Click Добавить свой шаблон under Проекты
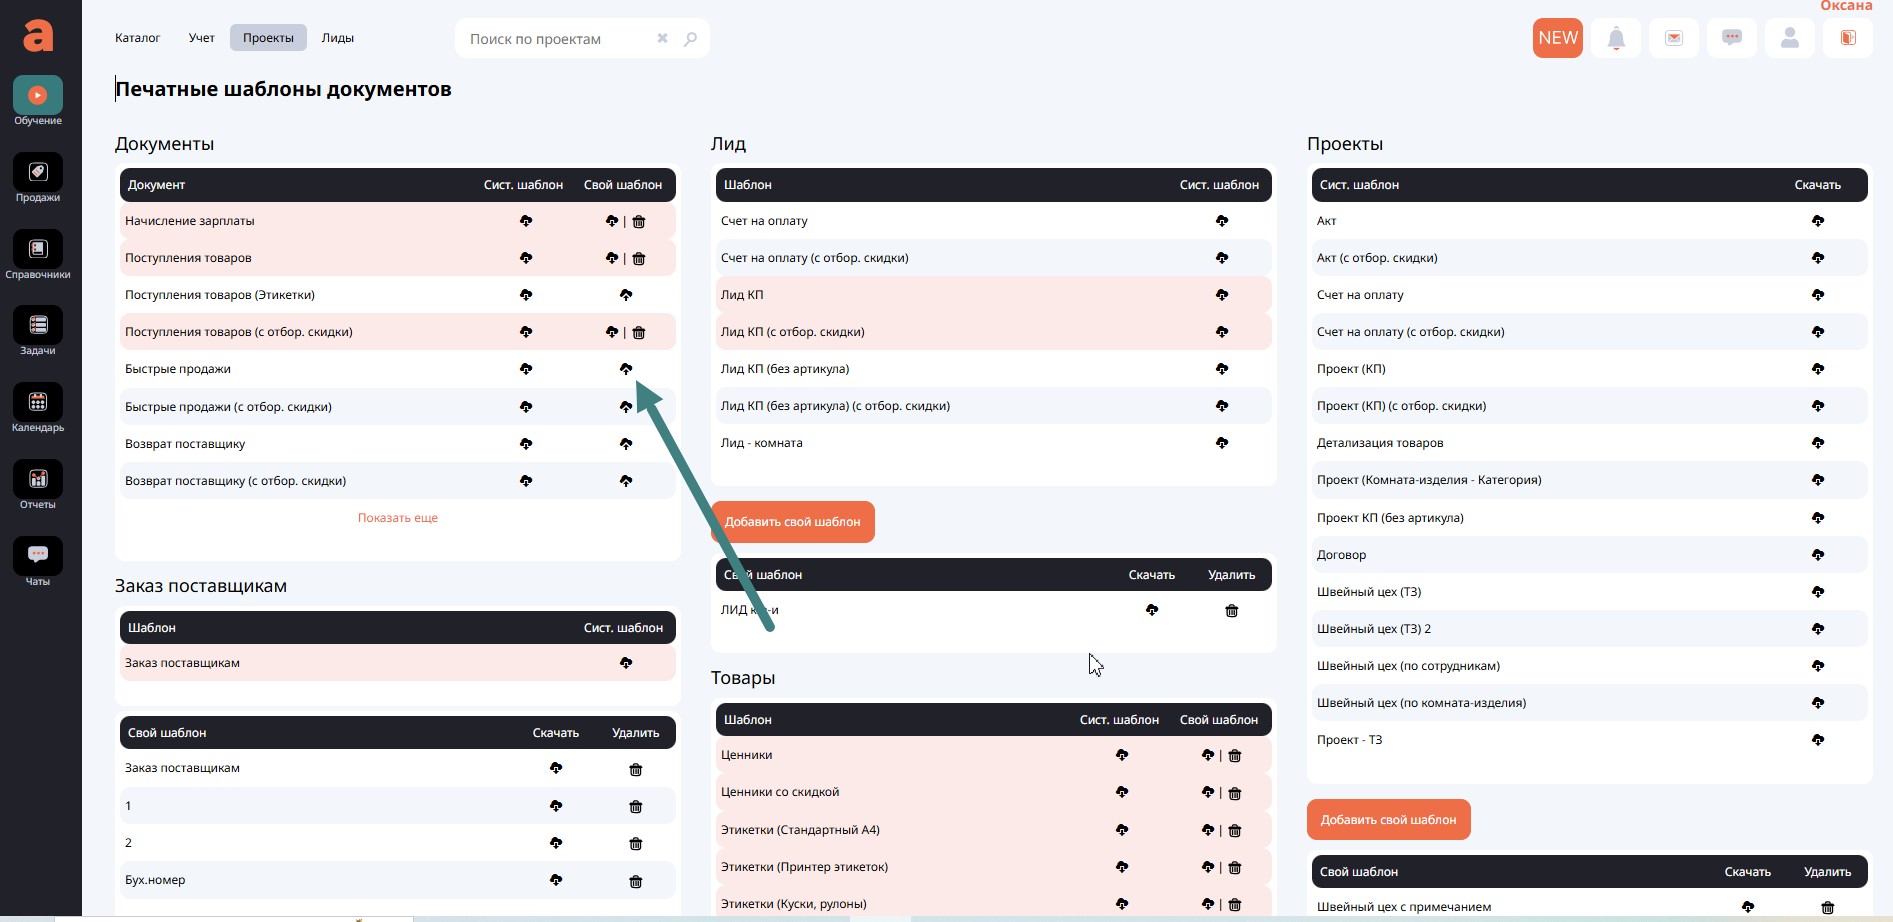Screen dimensions: 1893x922 1388,820
